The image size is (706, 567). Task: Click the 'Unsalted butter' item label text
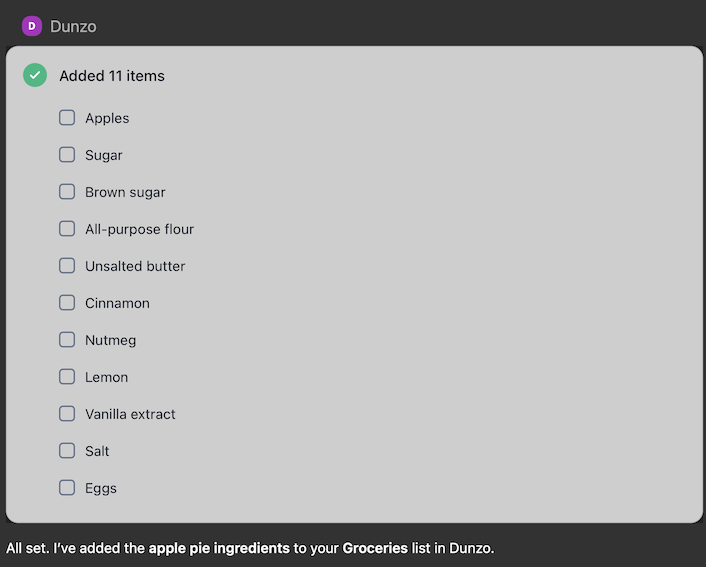point(135,266)
